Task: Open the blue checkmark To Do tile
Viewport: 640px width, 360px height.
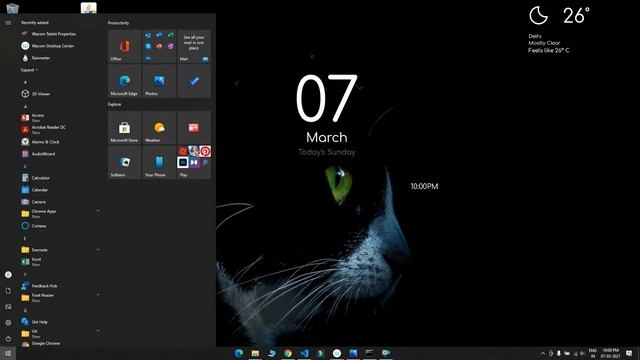Action: 194,81
